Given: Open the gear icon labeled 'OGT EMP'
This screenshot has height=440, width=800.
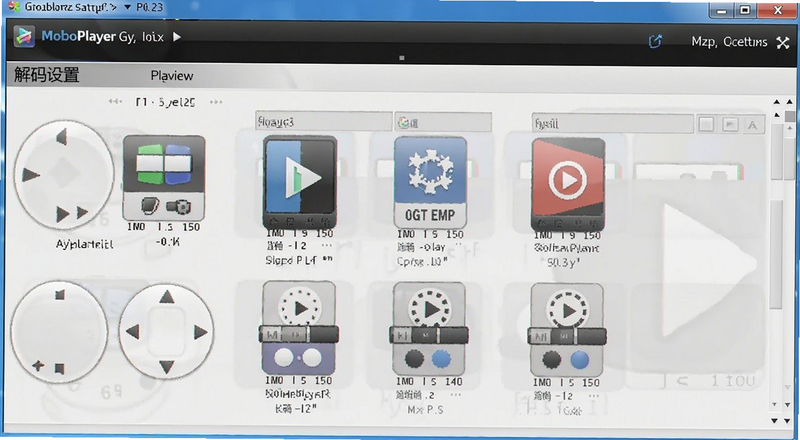Looking at the screenshot, I should (x=431, y=182).
